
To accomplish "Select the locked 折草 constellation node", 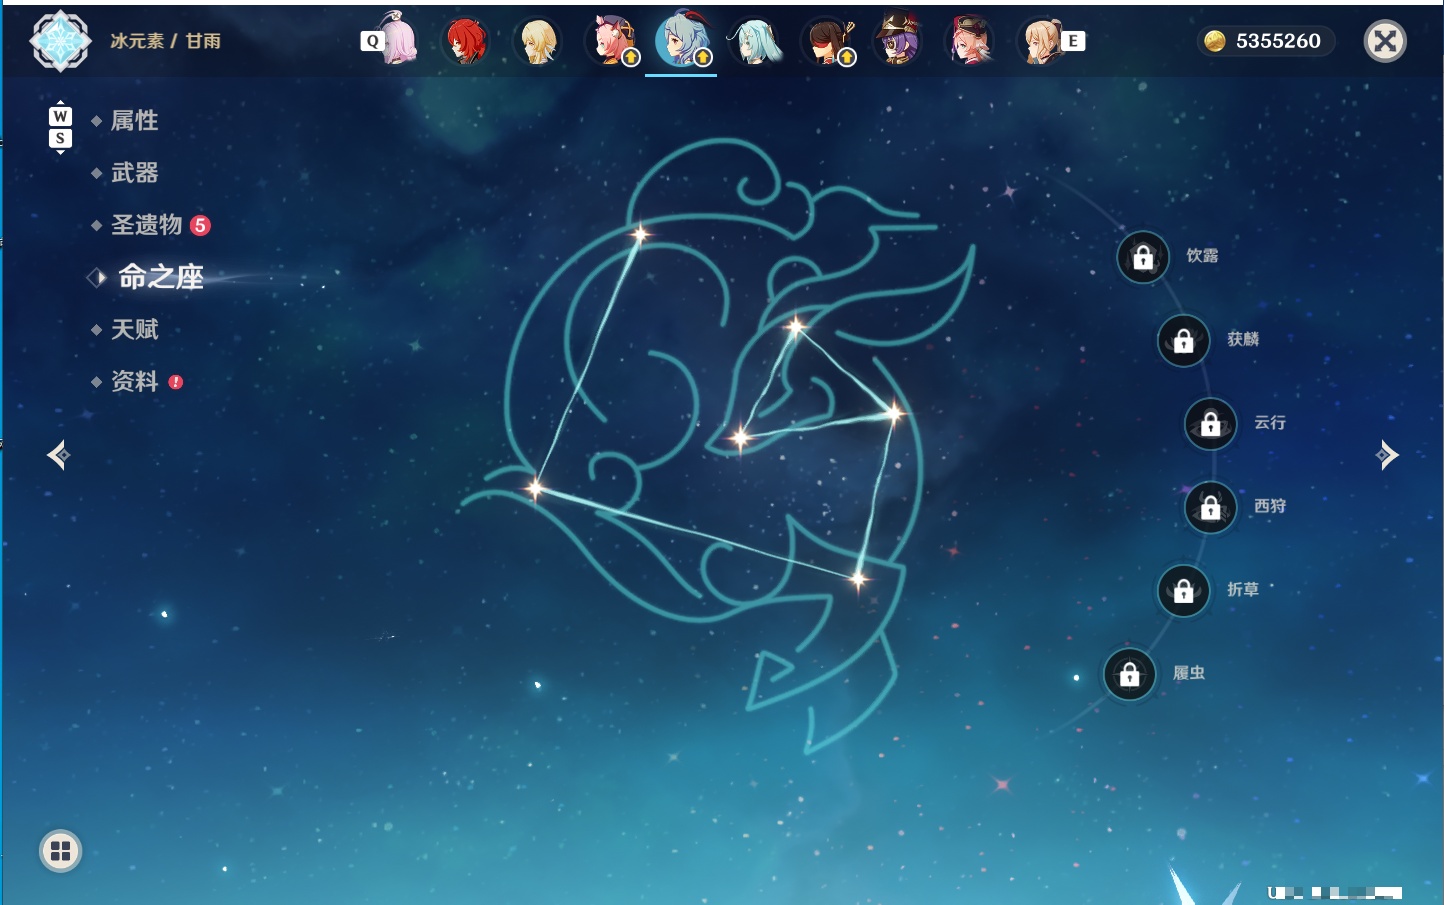I will click(x=1184, y=591).
